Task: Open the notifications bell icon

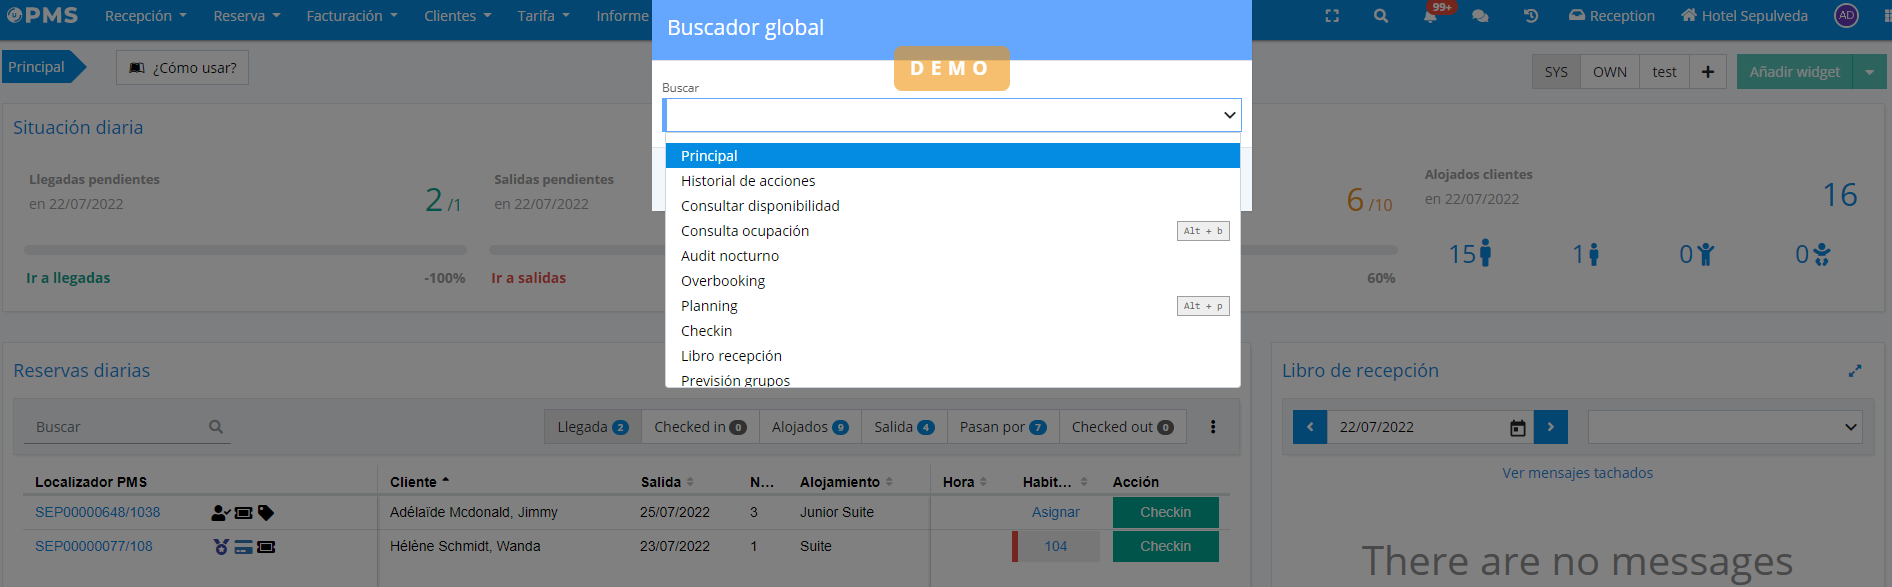Action: click(1431, 16)
